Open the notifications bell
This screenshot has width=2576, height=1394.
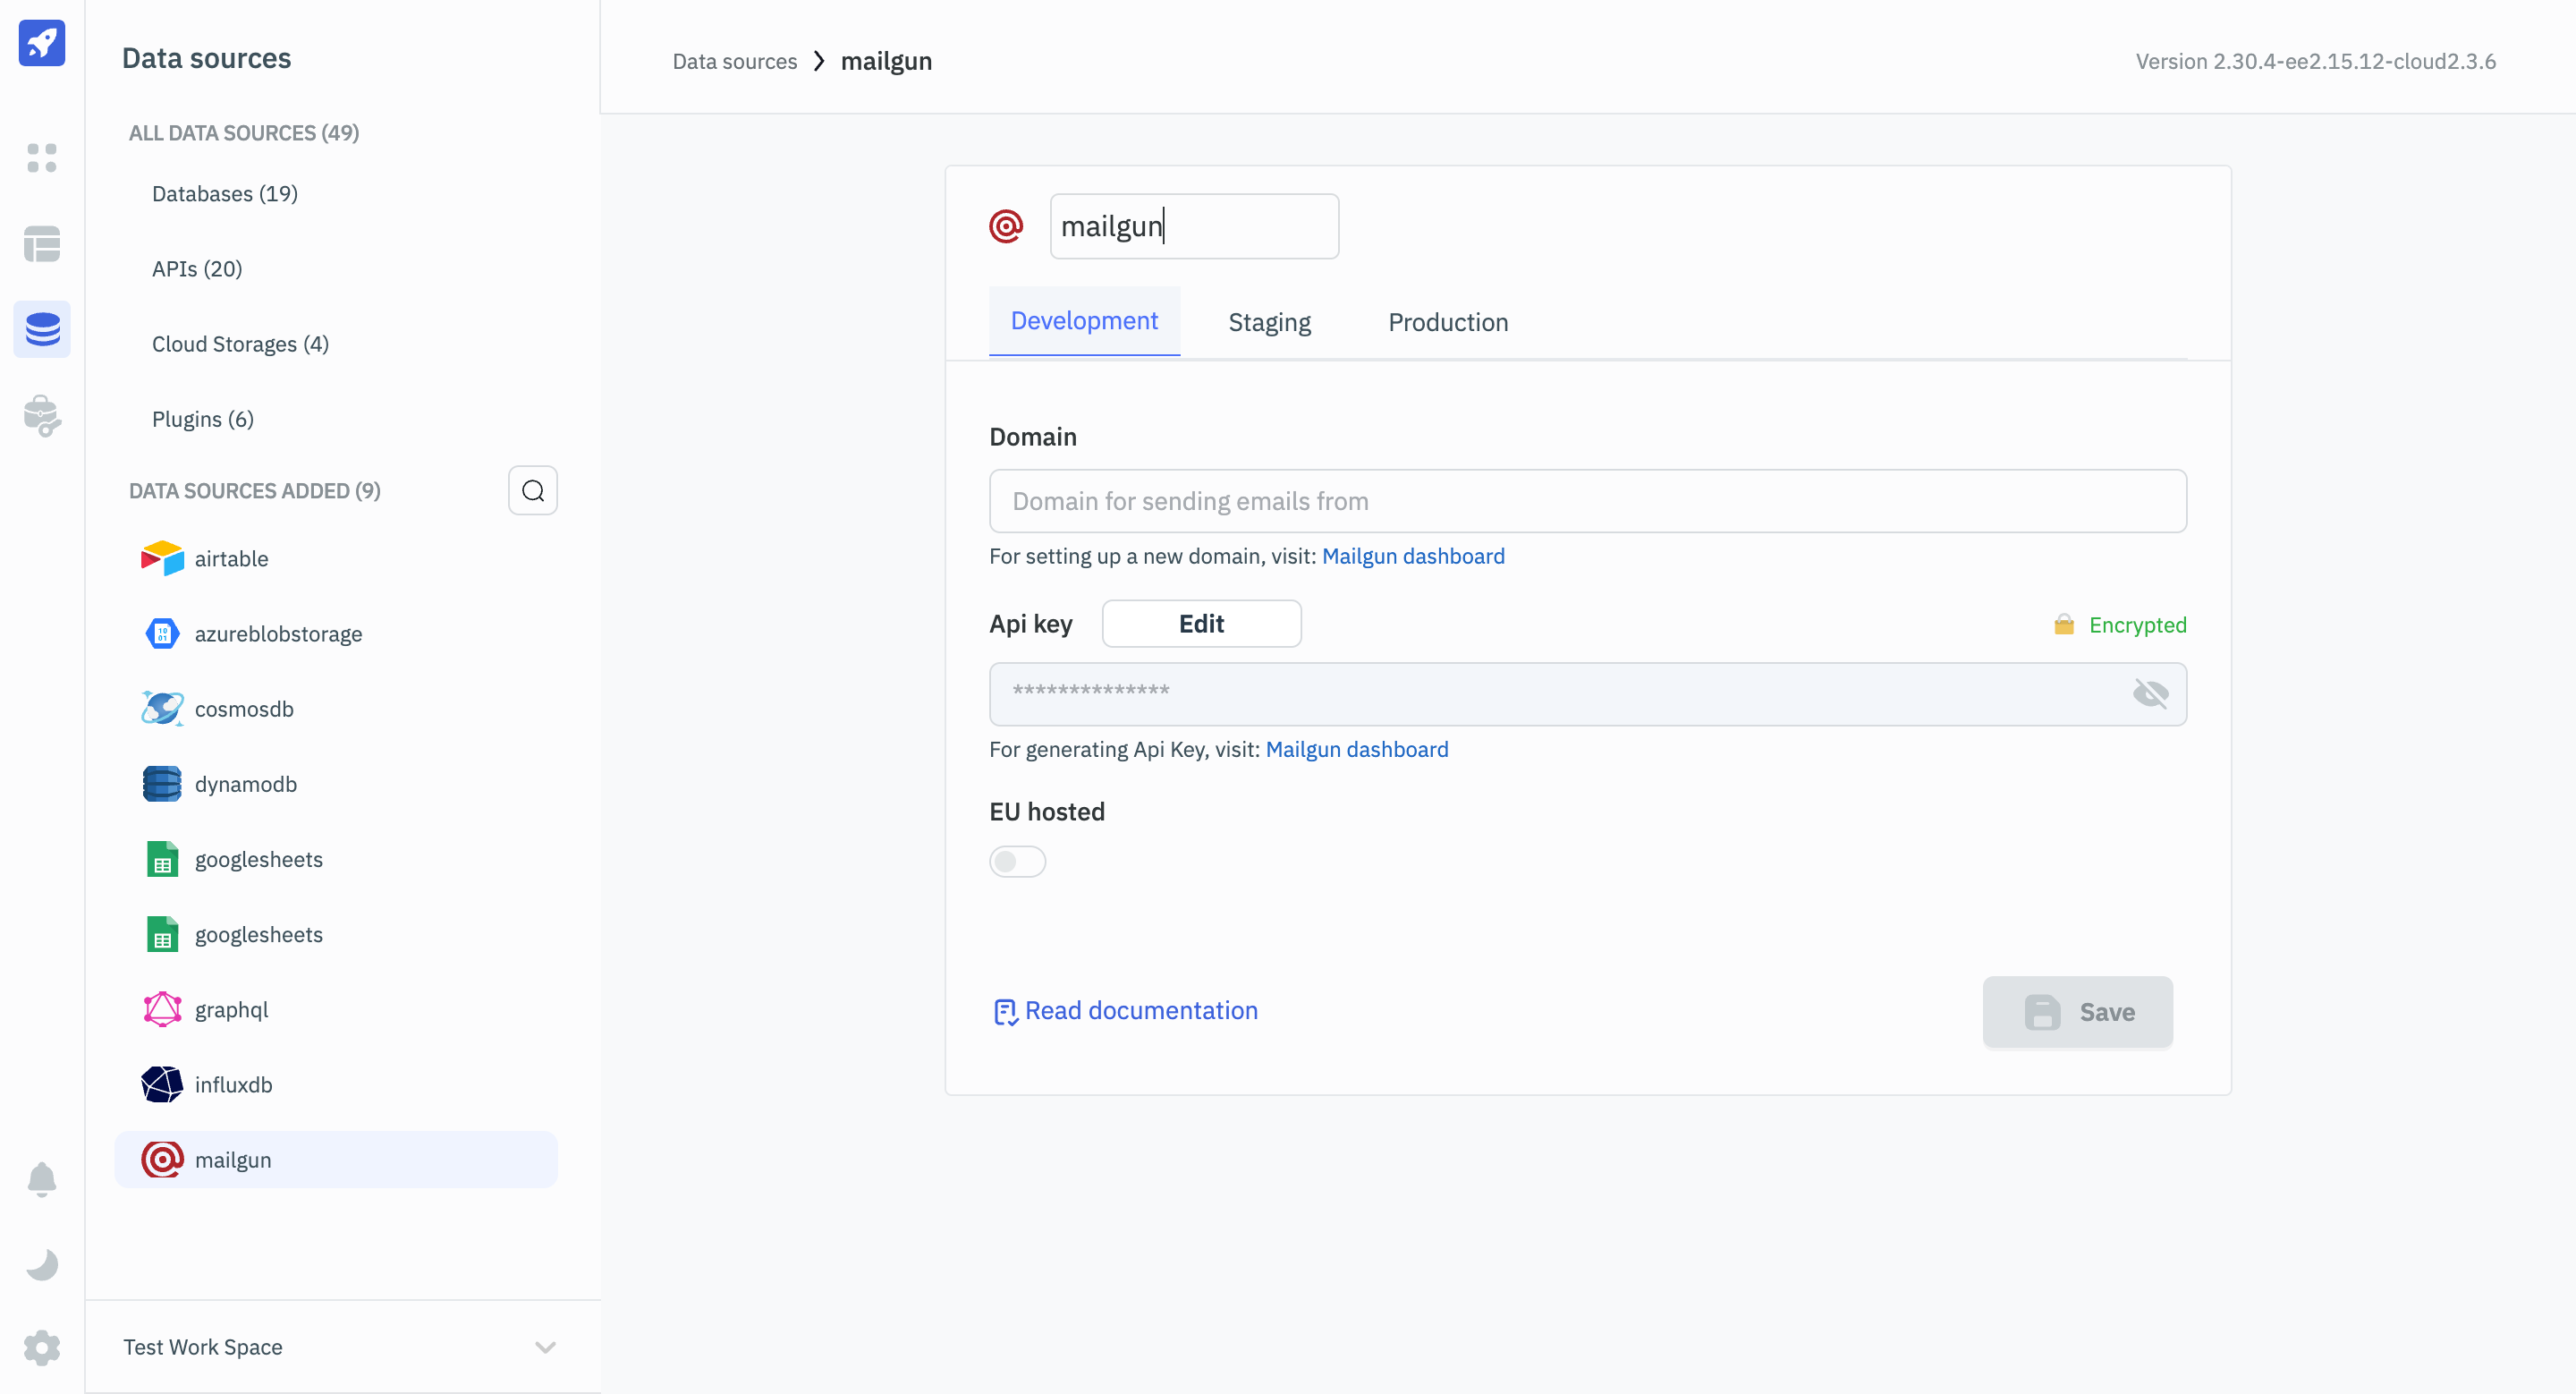41,1179
